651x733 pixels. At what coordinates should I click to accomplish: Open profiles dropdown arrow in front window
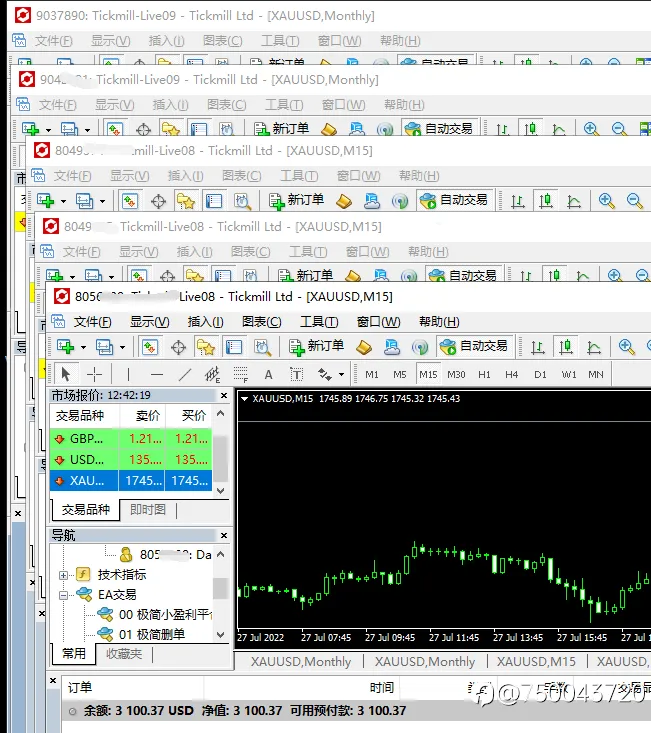click(x=122, y=347)
